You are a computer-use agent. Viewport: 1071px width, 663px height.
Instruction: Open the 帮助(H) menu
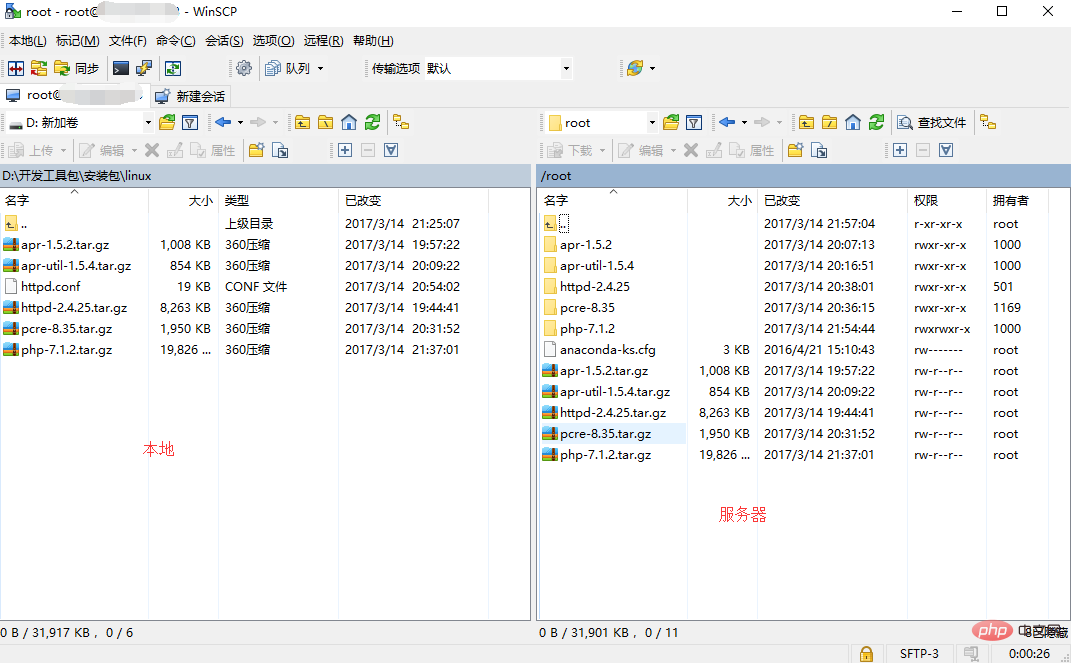(x=373, y=41)
